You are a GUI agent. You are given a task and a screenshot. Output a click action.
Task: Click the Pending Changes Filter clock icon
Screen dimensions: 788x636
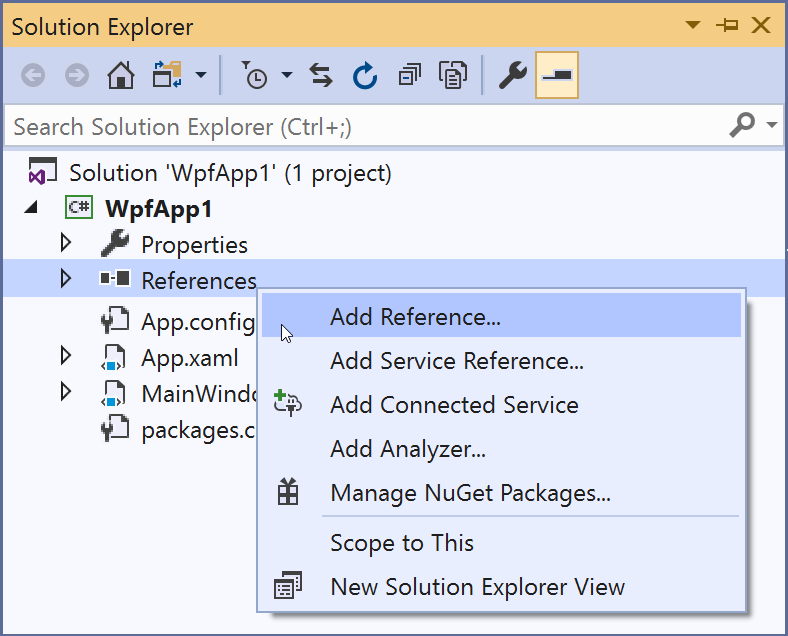[x=256, y=76]
